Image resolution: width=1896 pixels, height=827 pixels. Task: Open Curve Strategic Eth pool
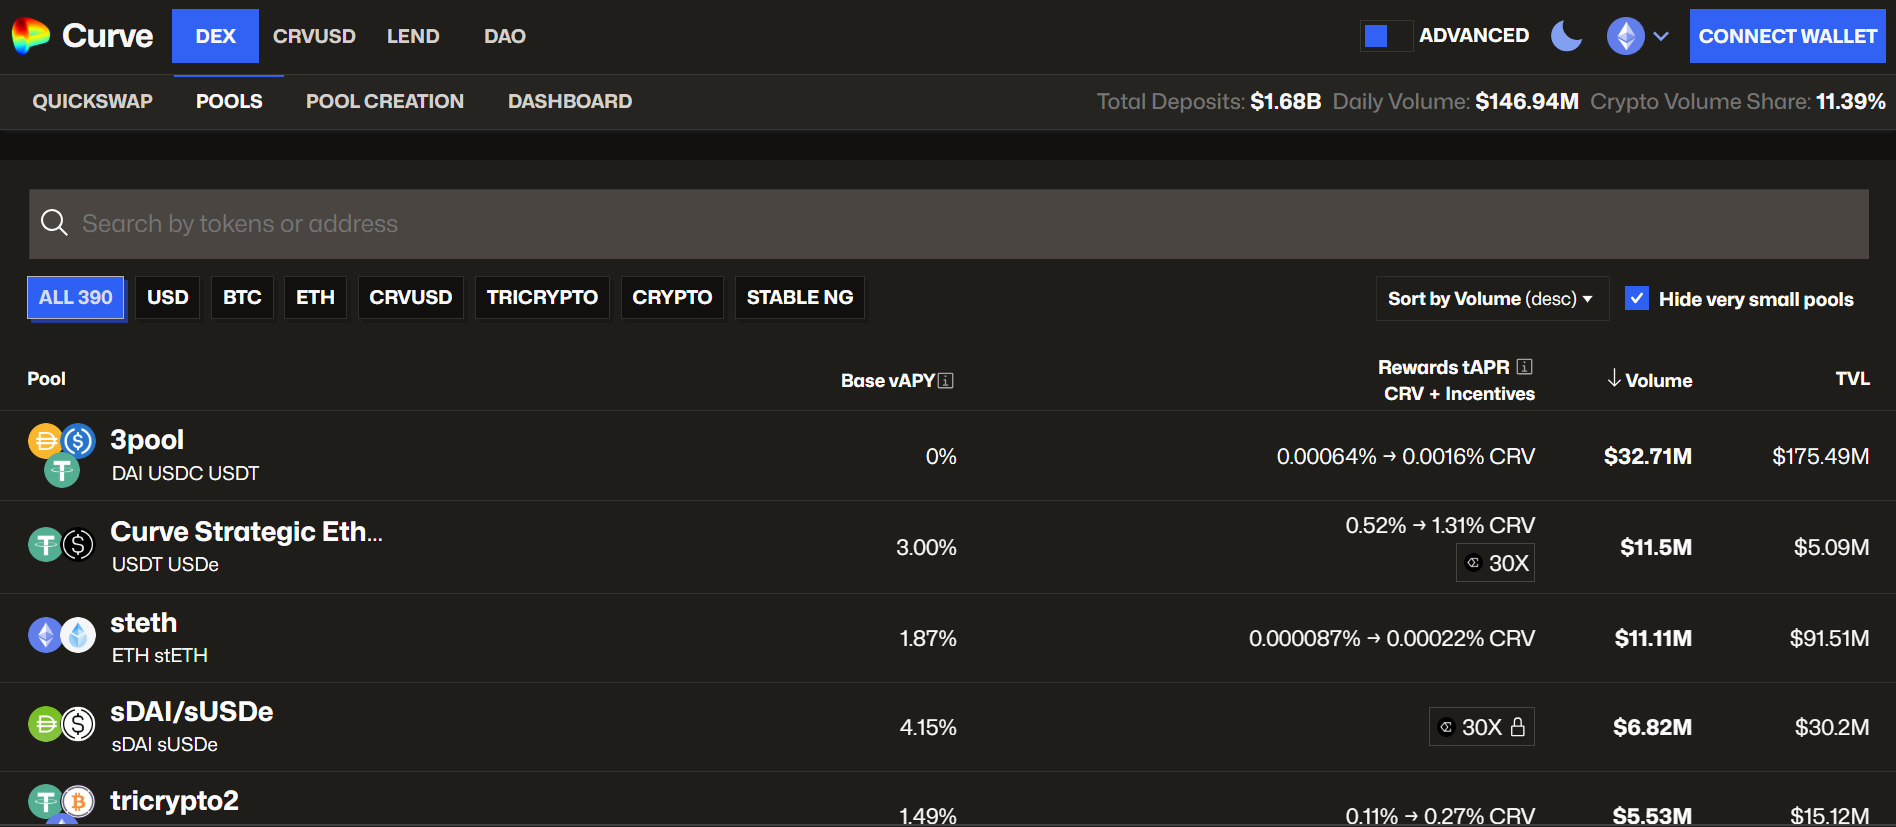point(246,531)
